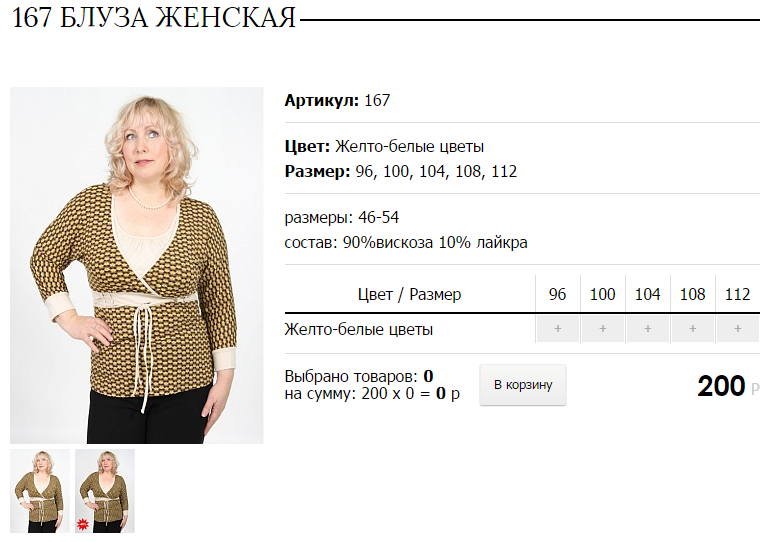Select the second thumbnail with red badge

[105, 491]
